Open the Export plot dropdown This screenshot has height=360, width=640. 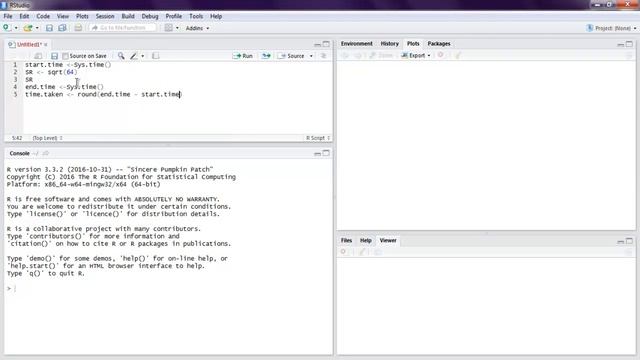click(416, 56)
